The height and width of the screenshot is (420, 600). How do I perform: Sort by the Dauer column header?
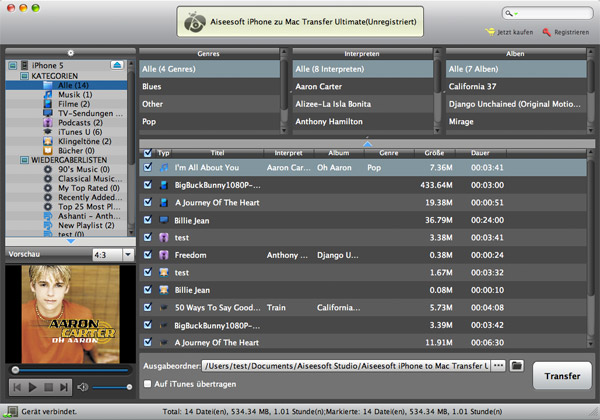click(480, 153)
